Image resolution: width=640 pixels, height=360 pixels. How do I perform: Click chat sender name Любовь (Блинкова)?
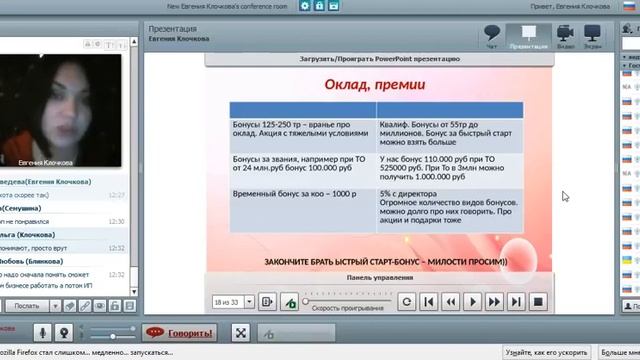tap(31, 261)
